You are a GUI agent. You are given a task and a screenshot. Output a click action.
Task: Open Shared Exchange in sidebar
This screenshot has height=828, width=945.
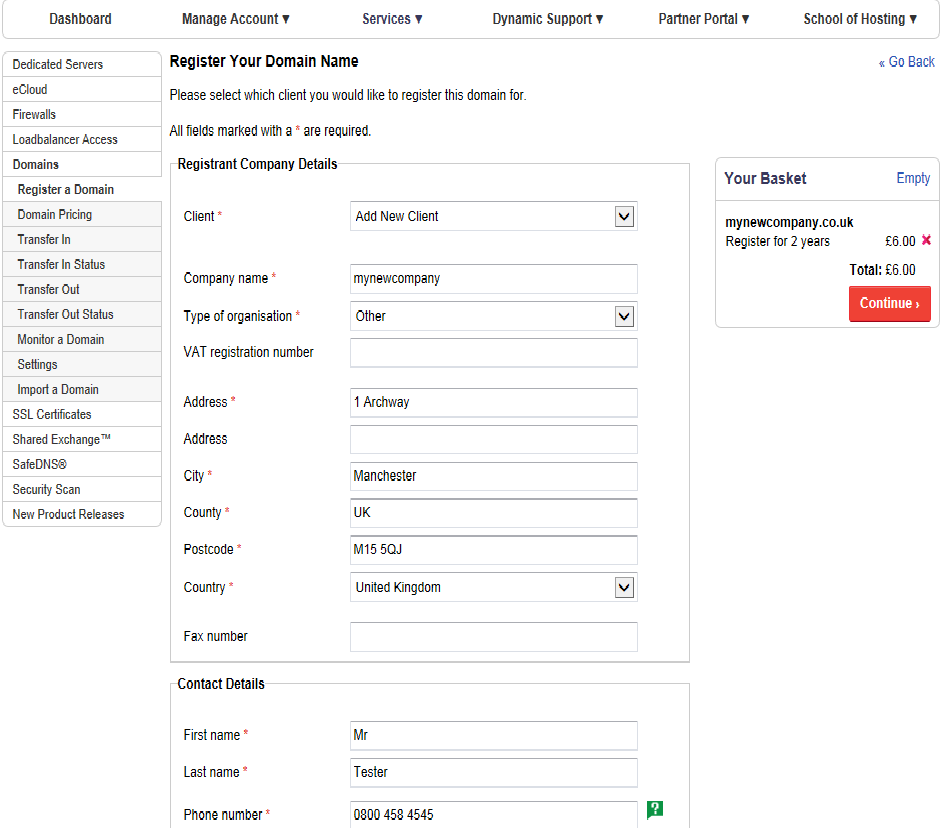click(82, 440)
